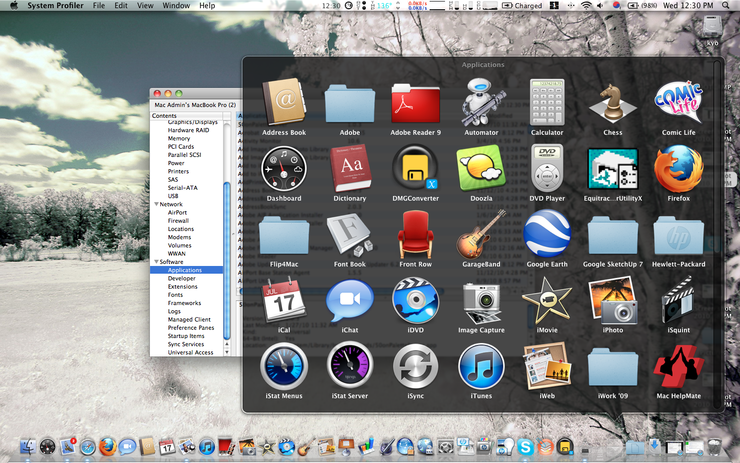This screenshot has width=740, height=463.
Task: Click the Spotlight search icon in menu bar
Action: (x=727, y=6)
